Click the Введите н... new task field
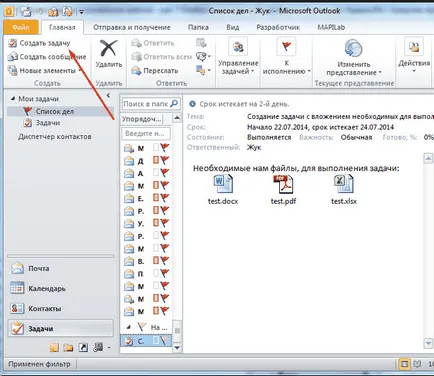 tap(146, 133)
